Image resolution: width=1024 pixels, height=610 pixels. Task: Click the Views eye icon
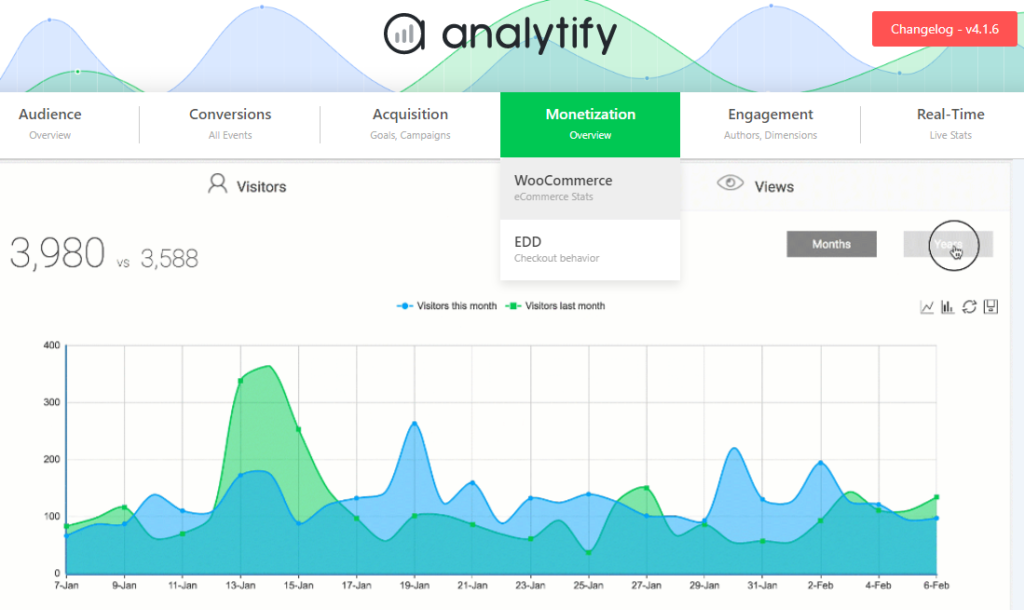730,183
